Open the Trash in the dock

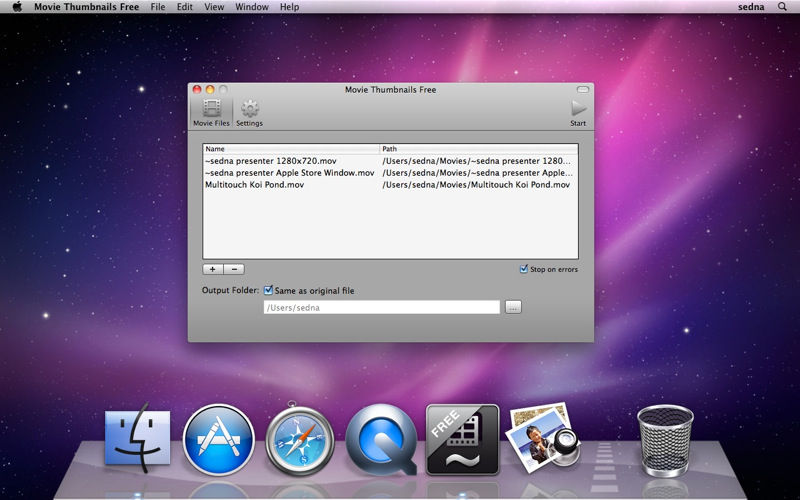[665, 439]
